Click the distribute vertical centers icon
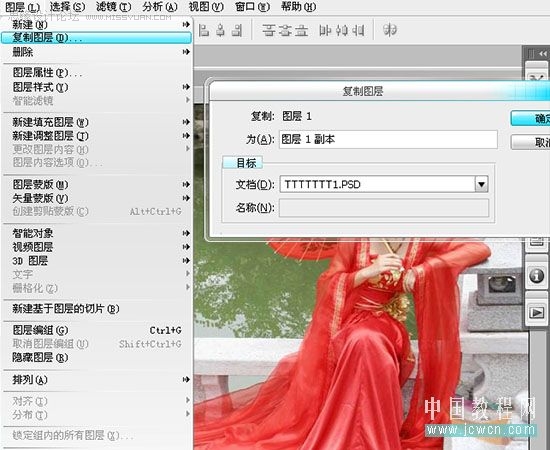The width and height of the screenshot is (550, 450). pos(285,31)
